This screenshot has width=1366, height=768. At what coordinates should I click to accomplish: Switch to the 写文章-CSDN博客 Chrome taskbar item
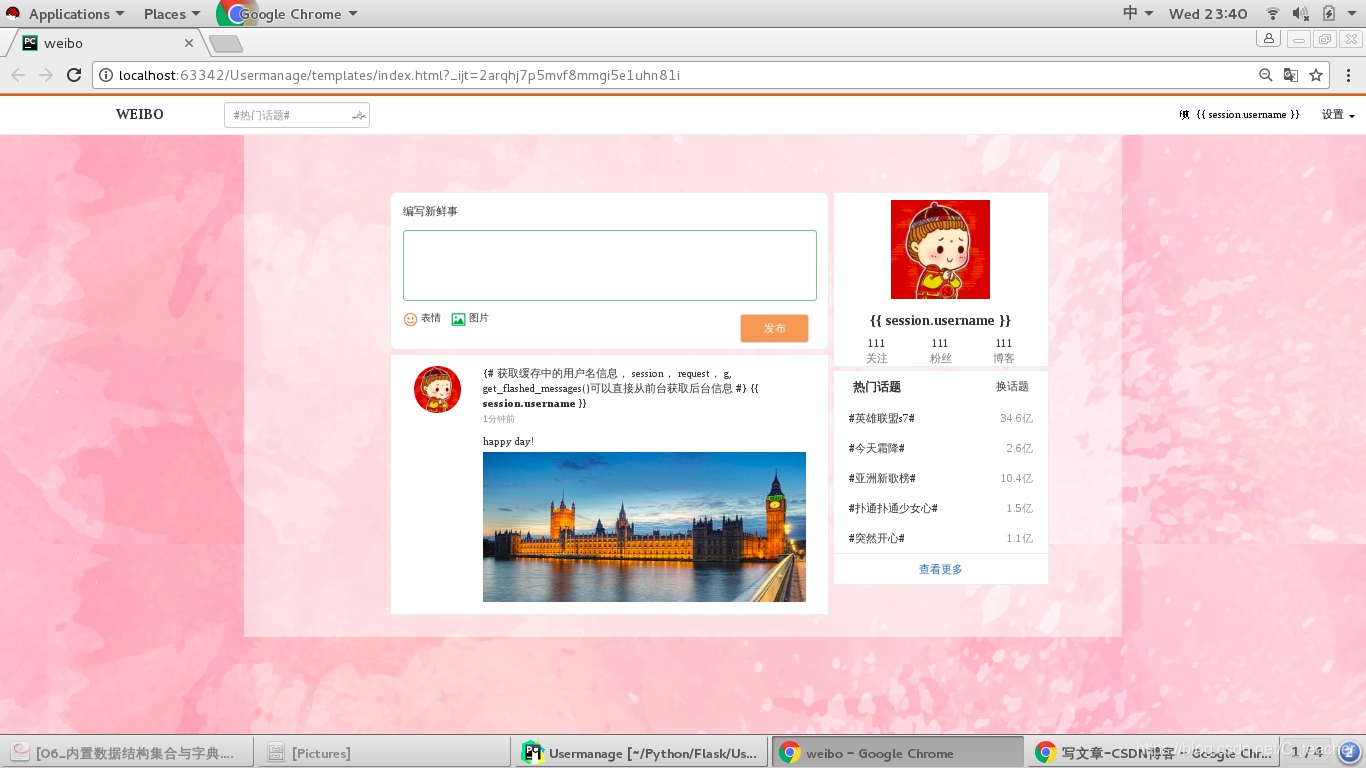pos(1153,753)
